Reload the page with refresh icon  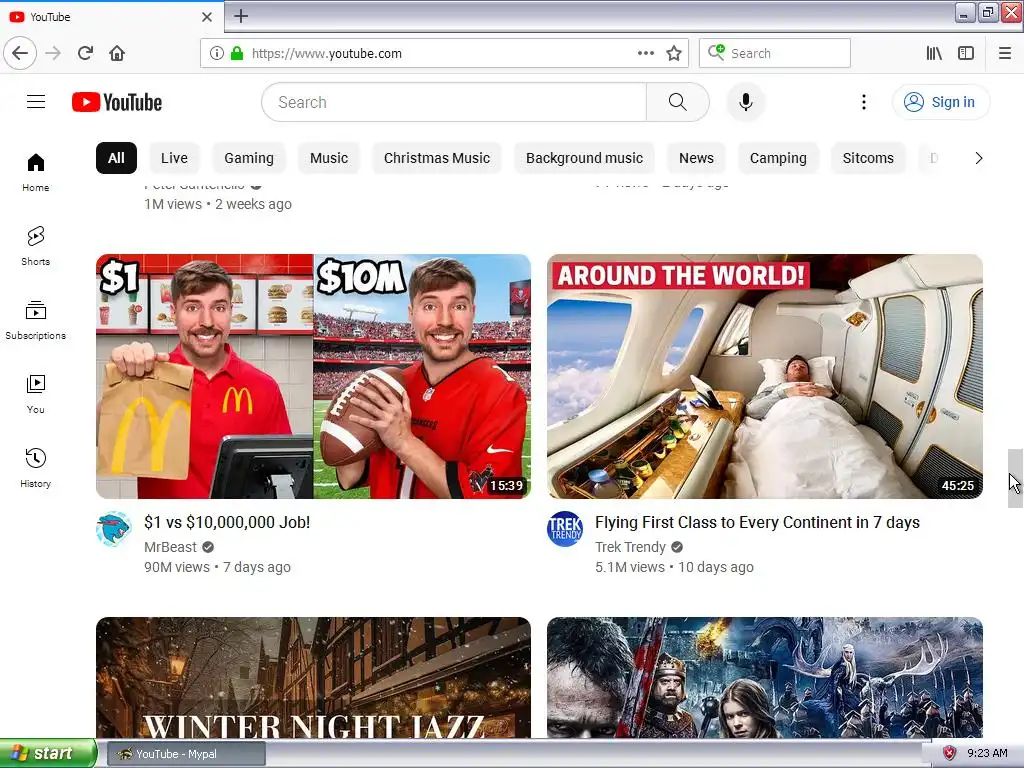[86, 53]
